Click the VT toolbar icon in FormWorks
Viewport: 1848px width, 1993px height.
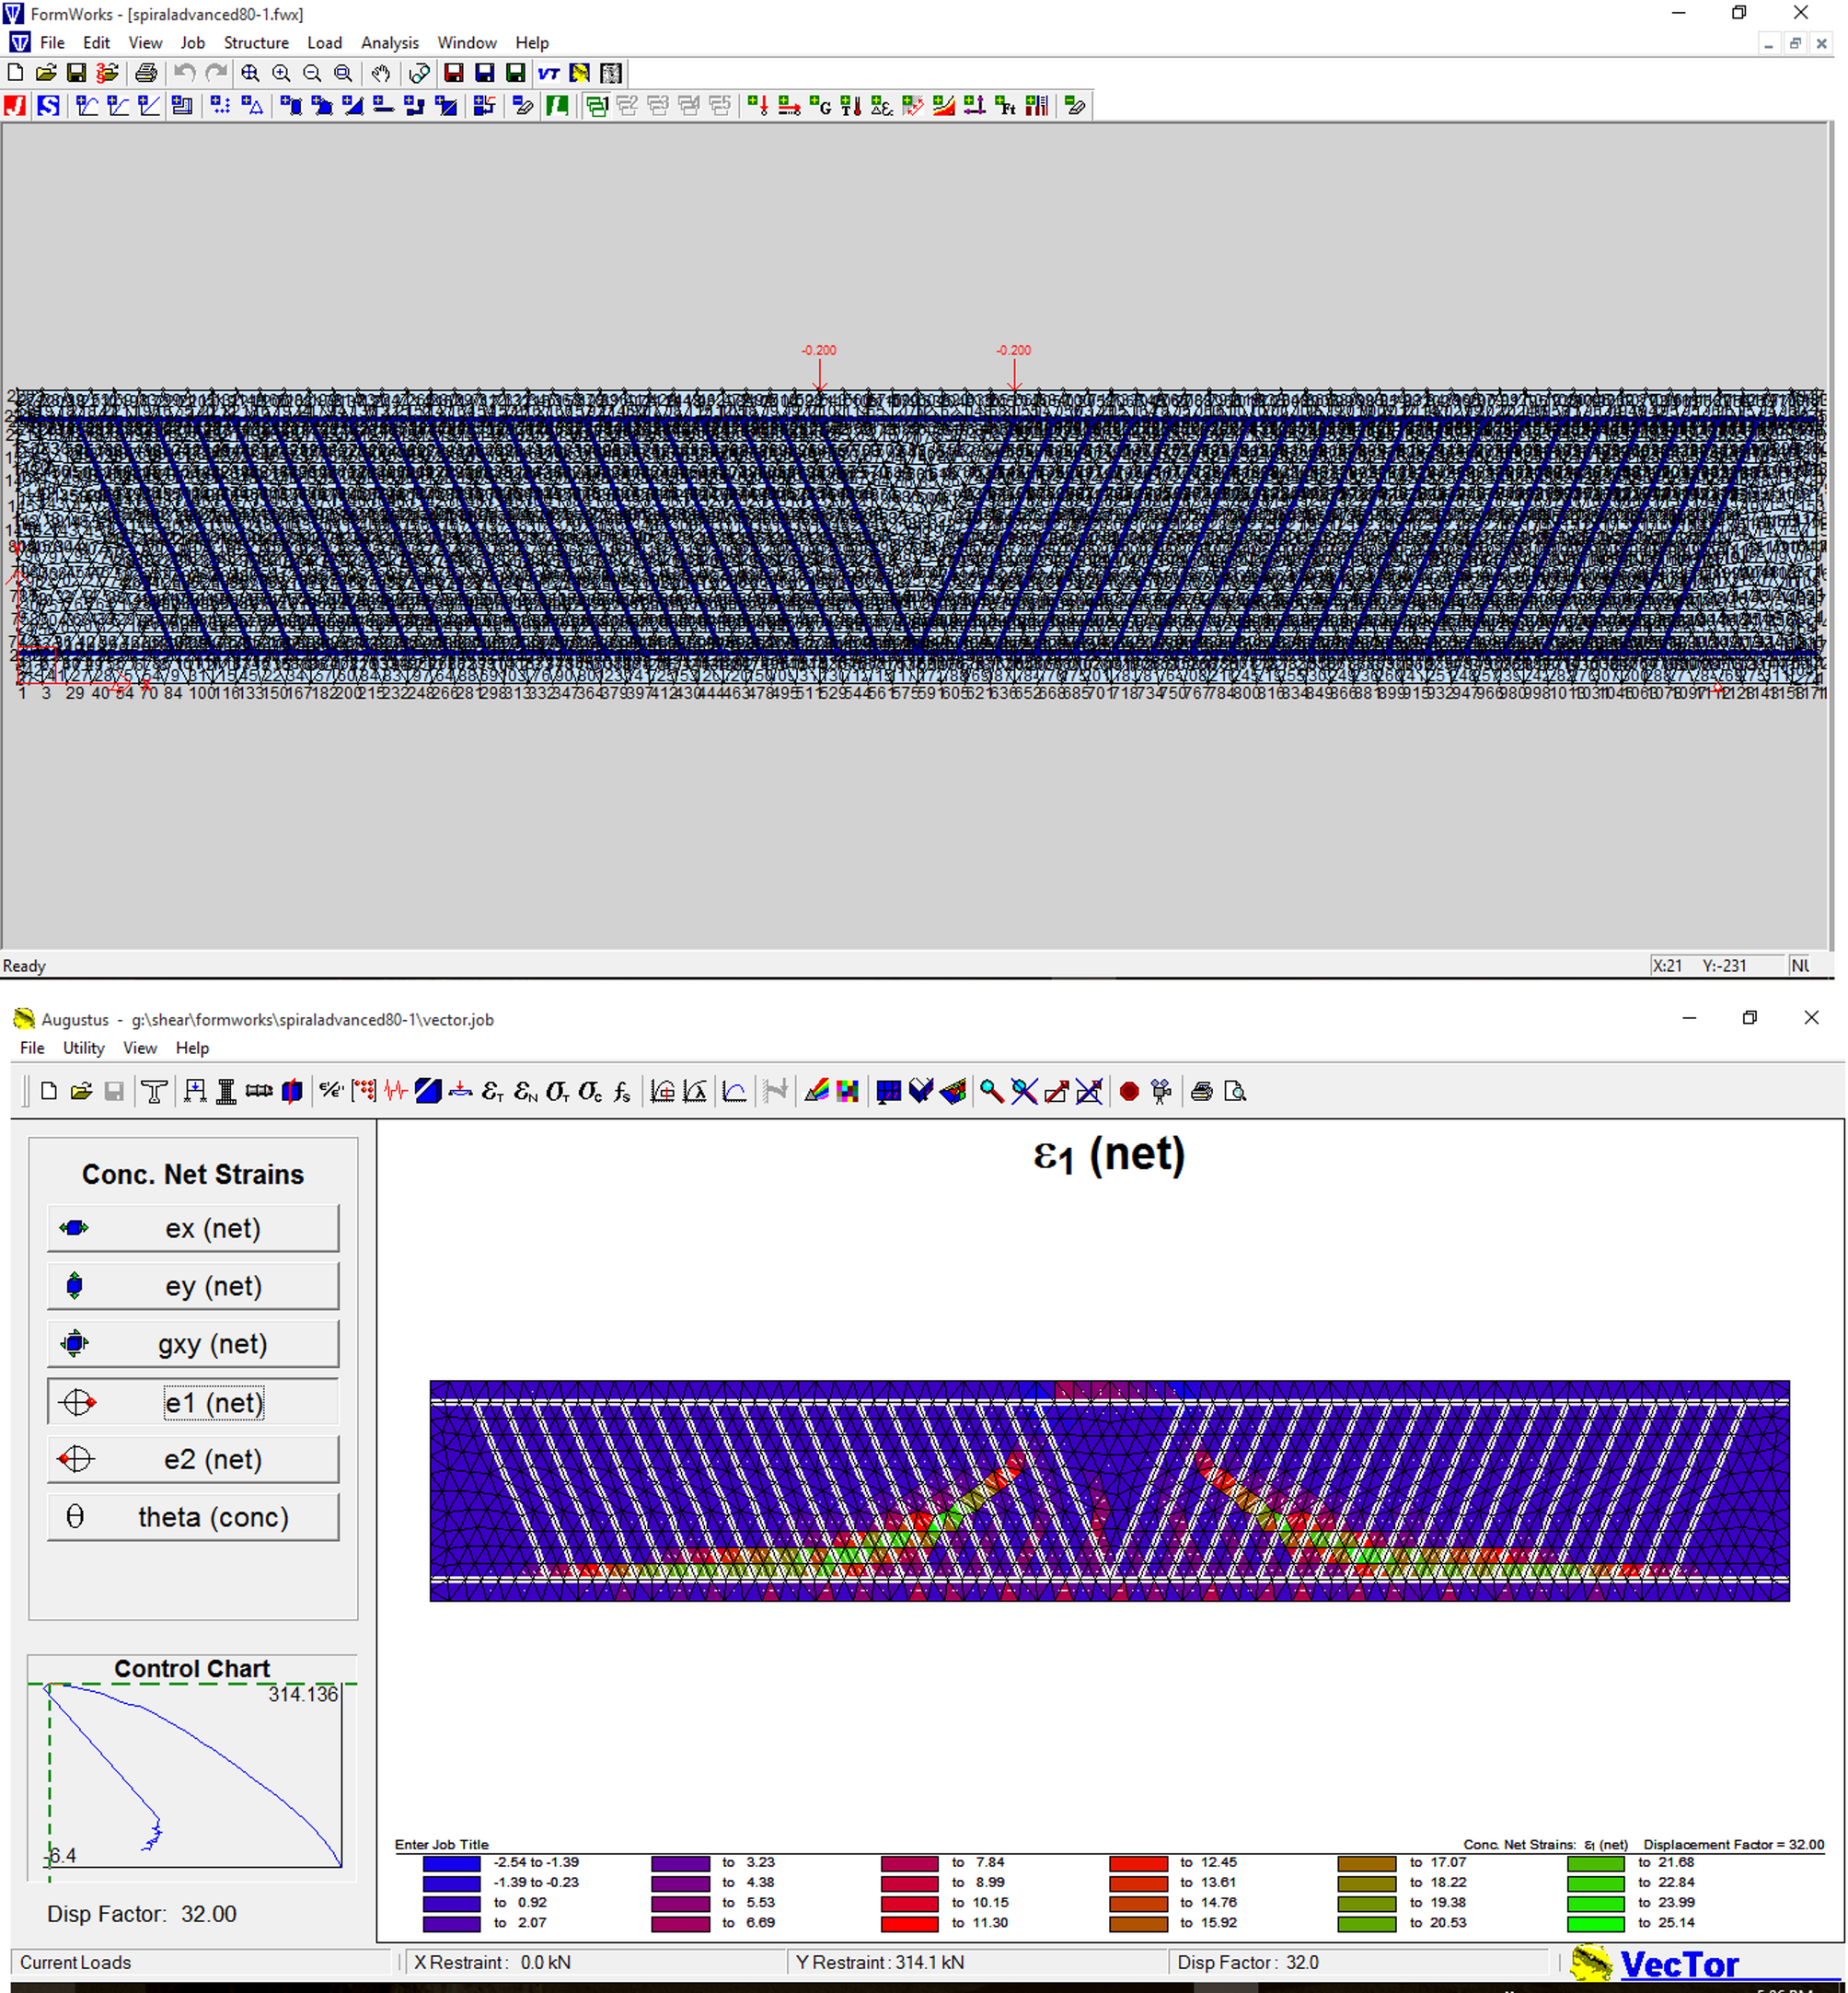coord(548,73)
